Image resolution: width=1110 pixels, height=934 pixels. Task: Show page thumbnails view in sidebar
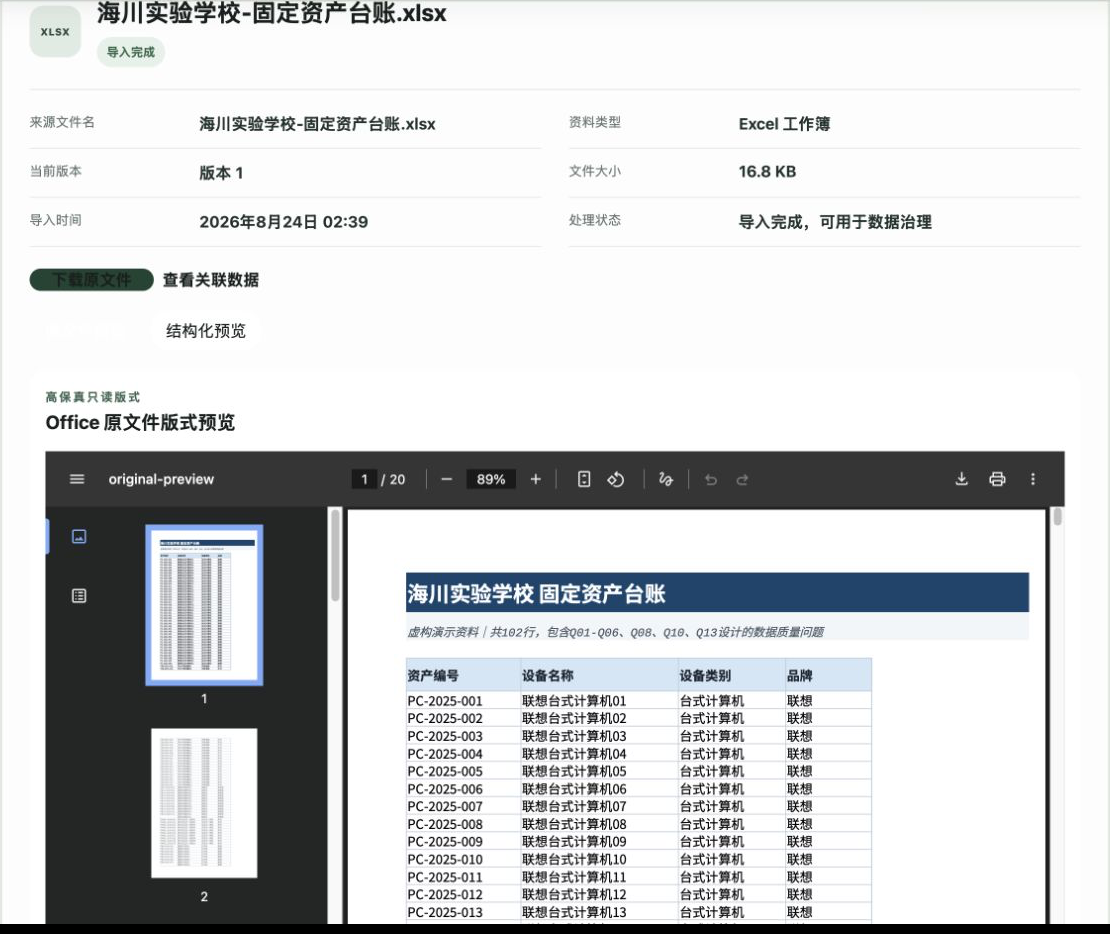[x=79, y=537]
